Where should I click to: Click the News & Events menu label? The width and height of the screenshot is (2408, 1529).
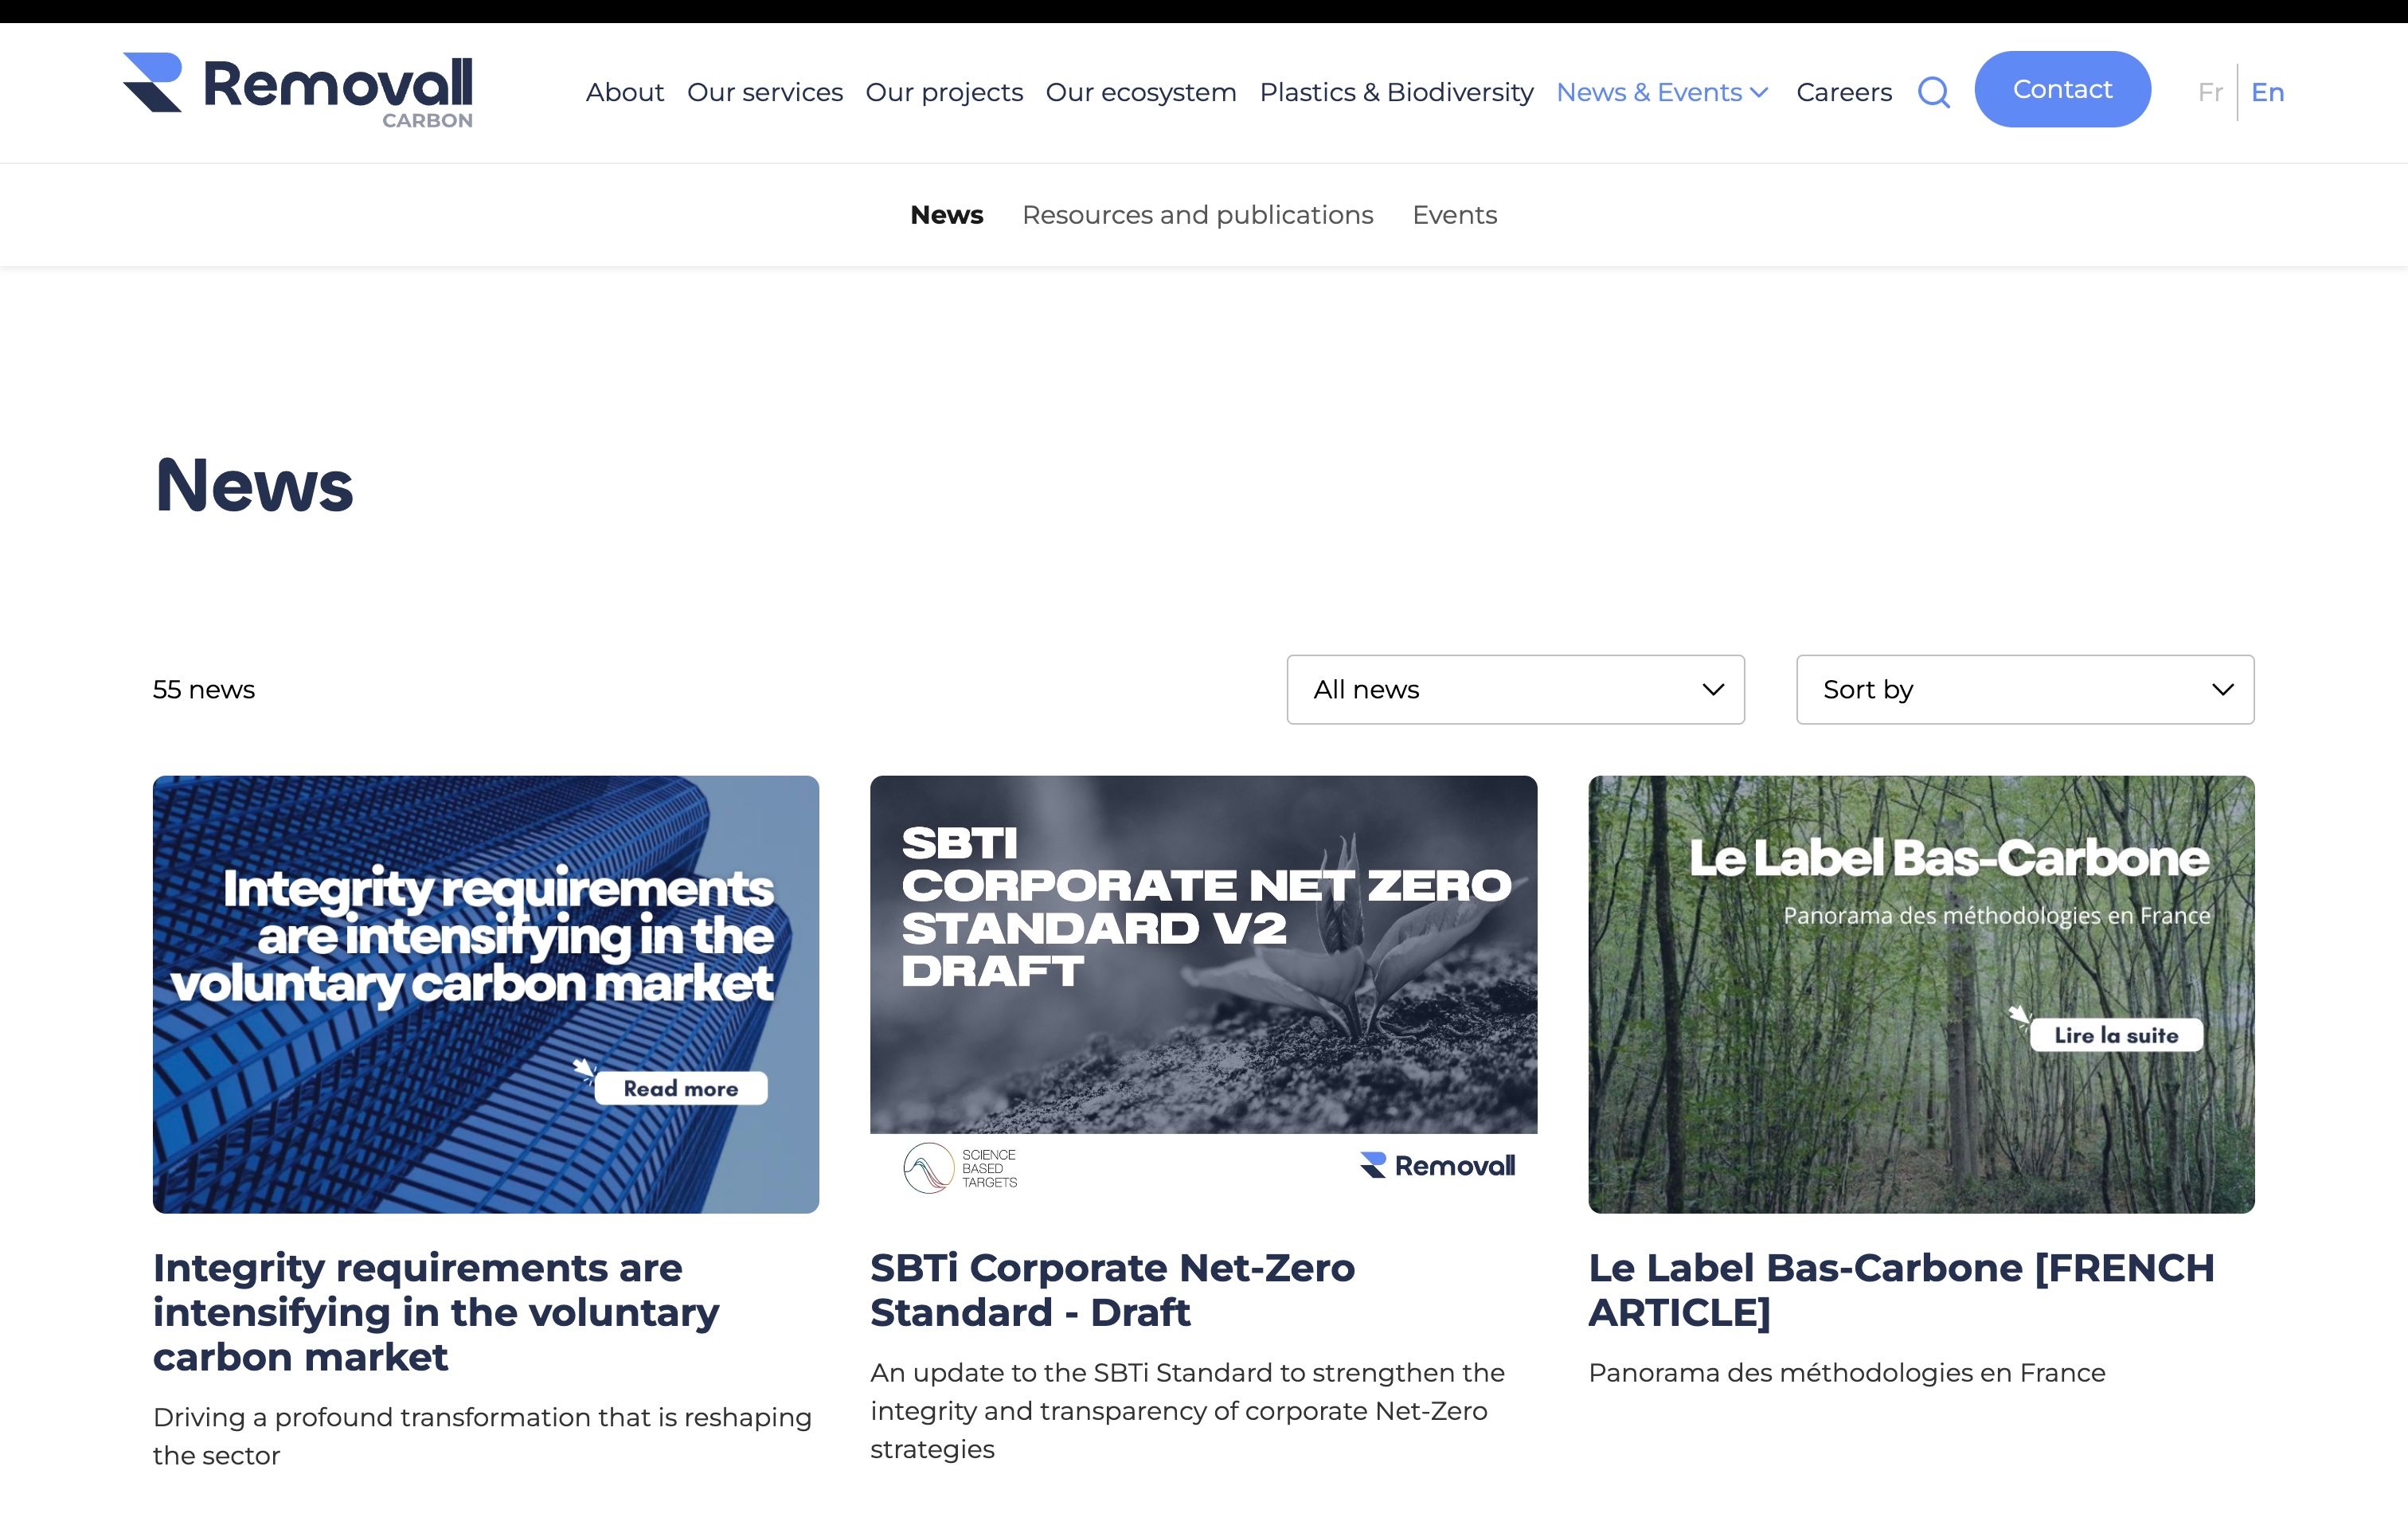1649,92
